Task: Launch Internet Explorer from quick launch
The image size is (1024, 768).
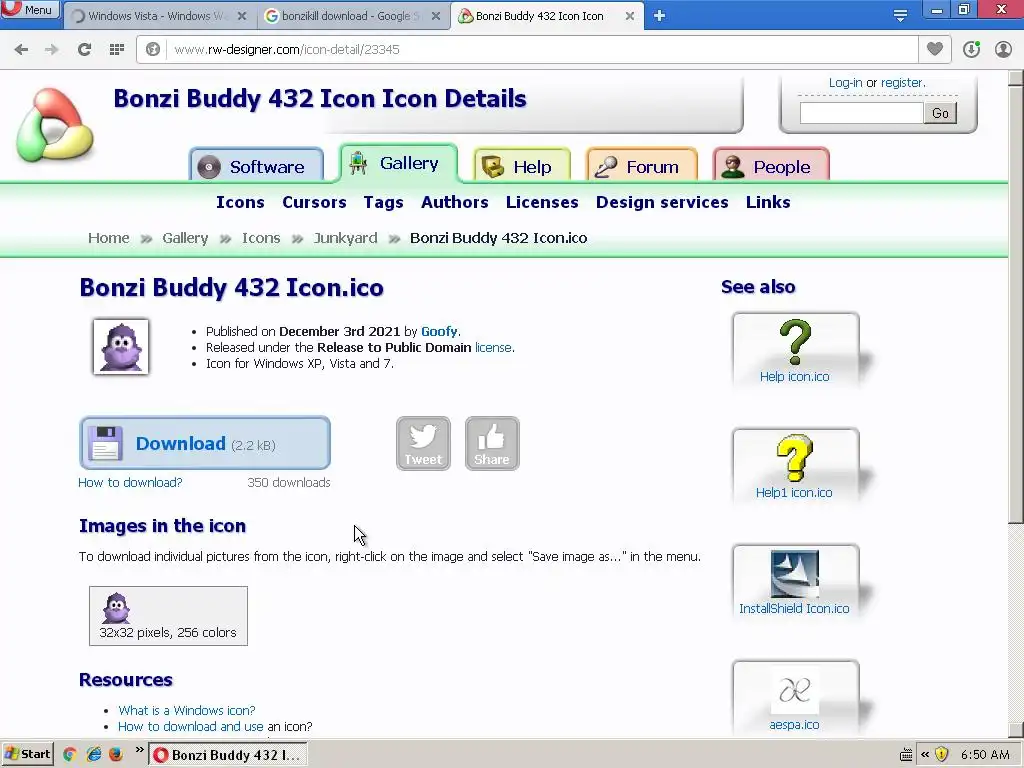Action: pos(93,754)
